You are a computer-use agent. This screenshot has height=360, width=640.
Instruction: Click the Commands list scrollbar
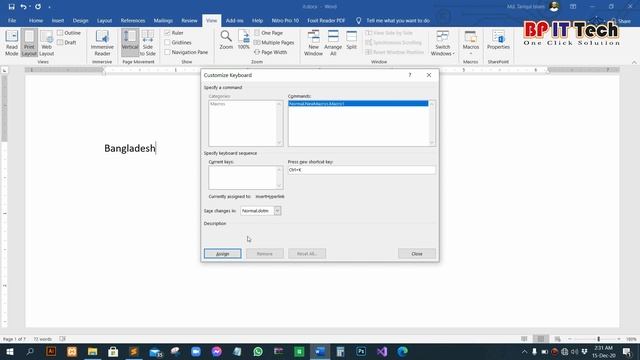pyautogui.click(x=431, y=123)
